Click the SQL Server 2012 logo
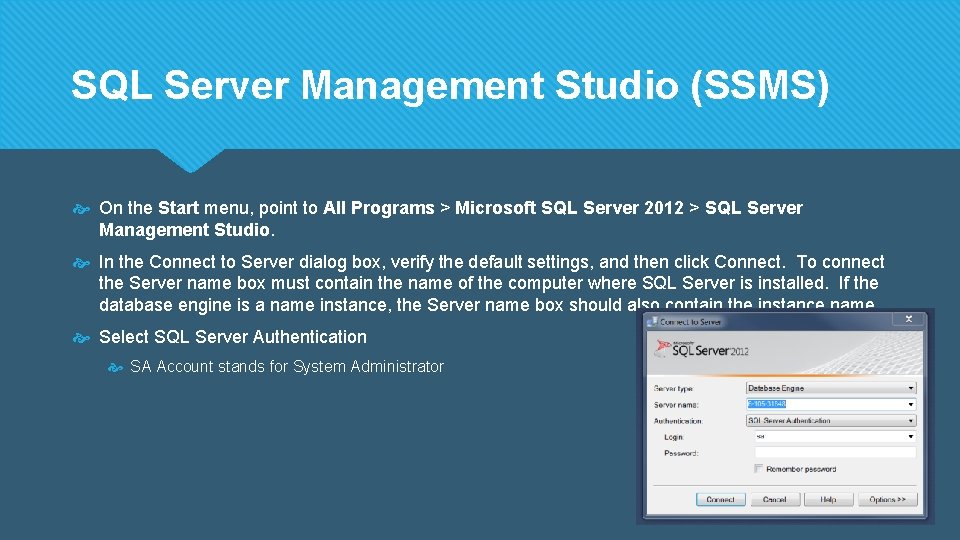This screenshot has width=960, height=540. [702, 349]
